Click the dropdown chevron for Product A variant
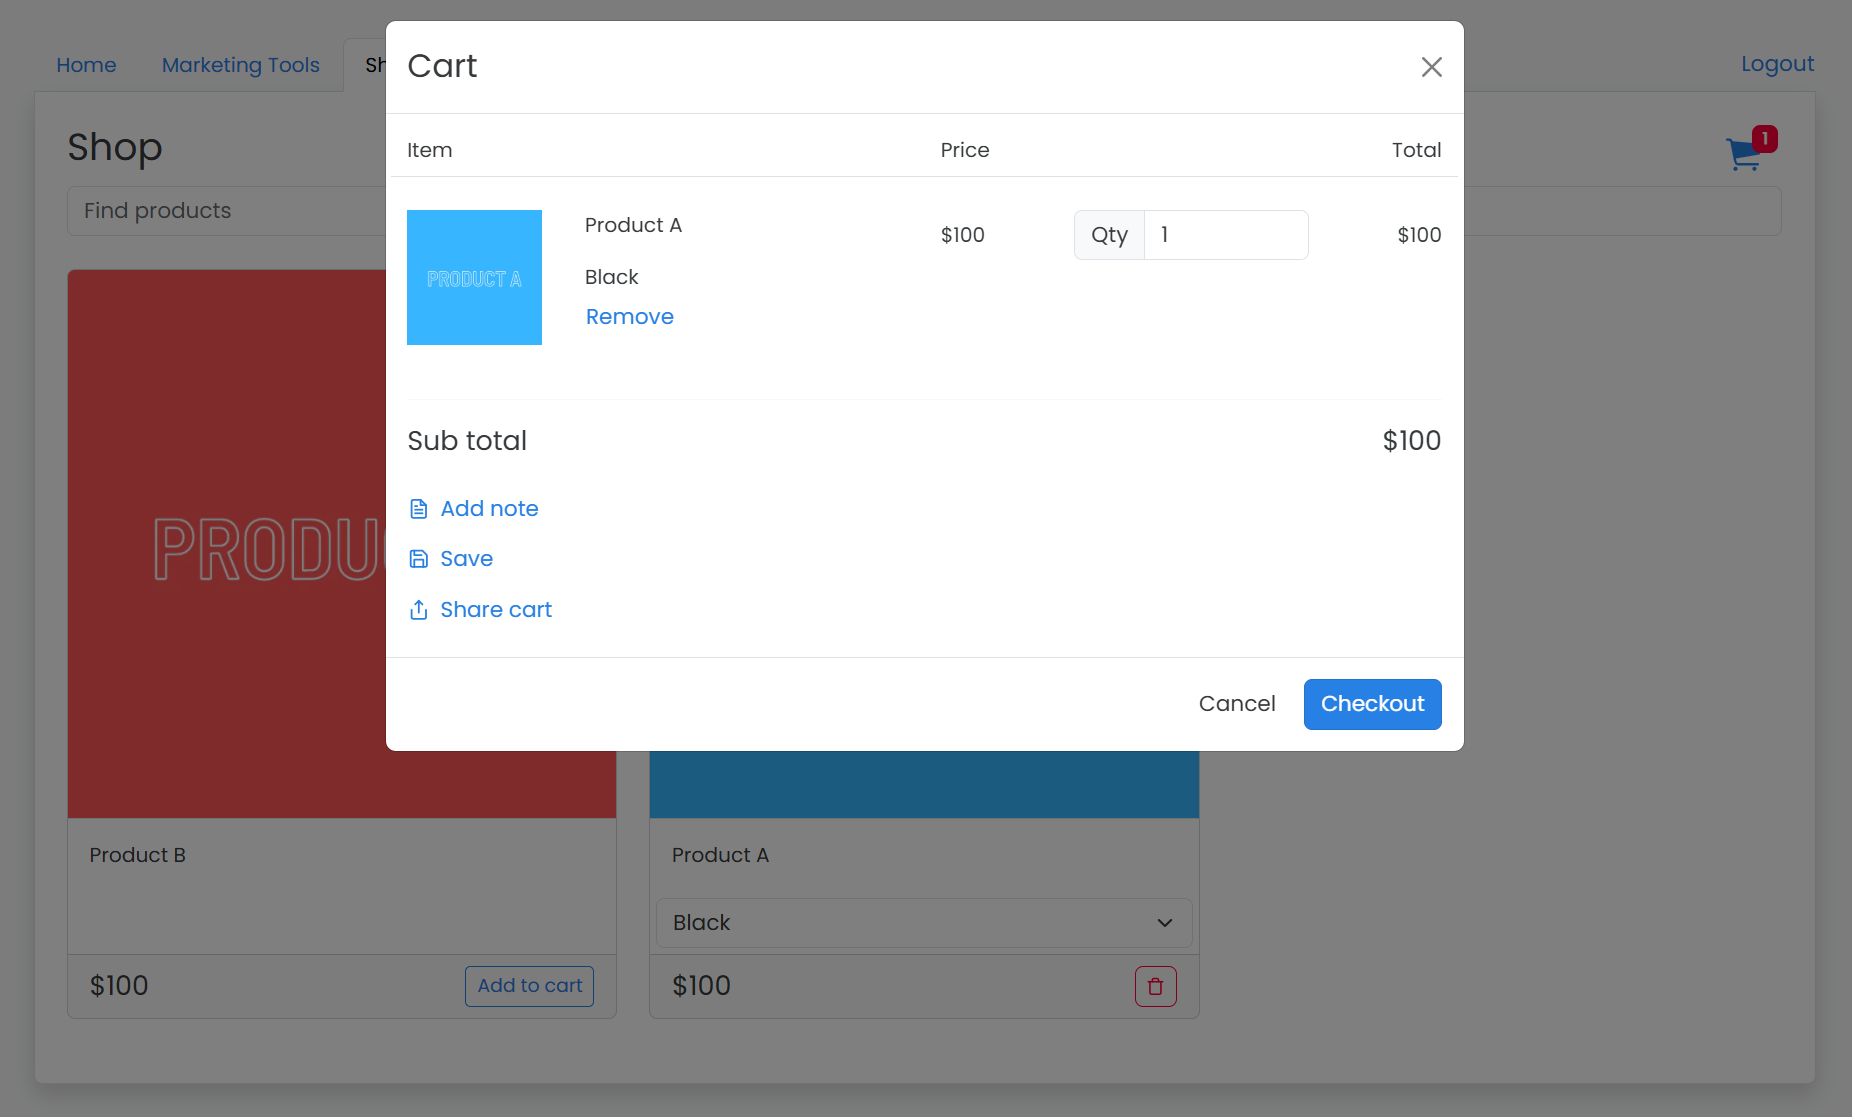 1164,923
